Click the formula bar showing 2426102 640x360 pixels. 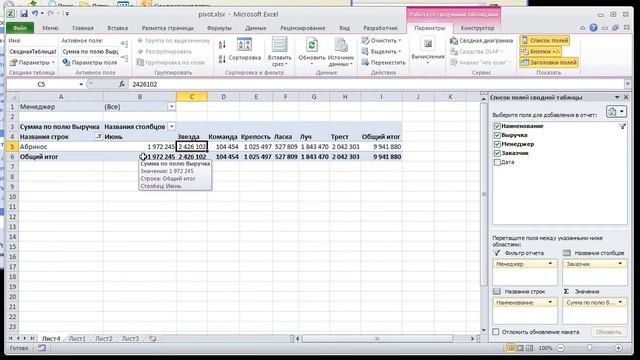(x=376, y=84)
